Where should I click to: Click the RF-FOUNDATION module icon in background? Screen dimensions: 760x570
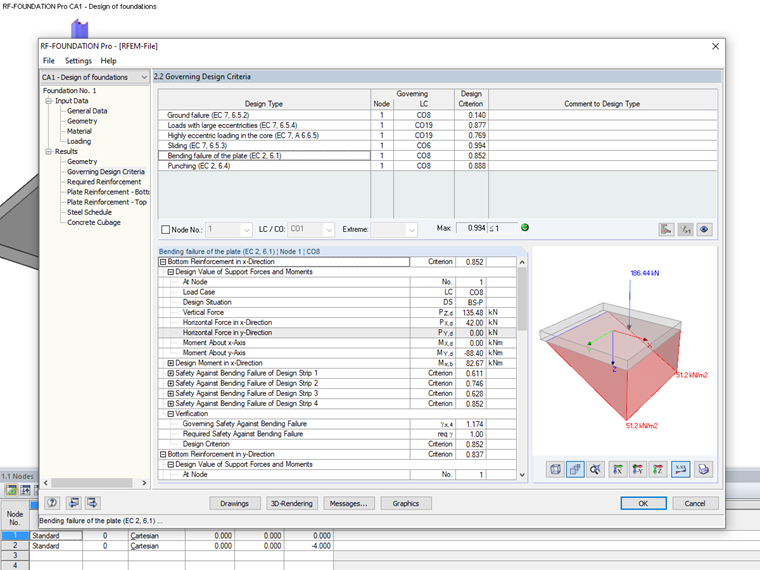[x=79, y=29]
